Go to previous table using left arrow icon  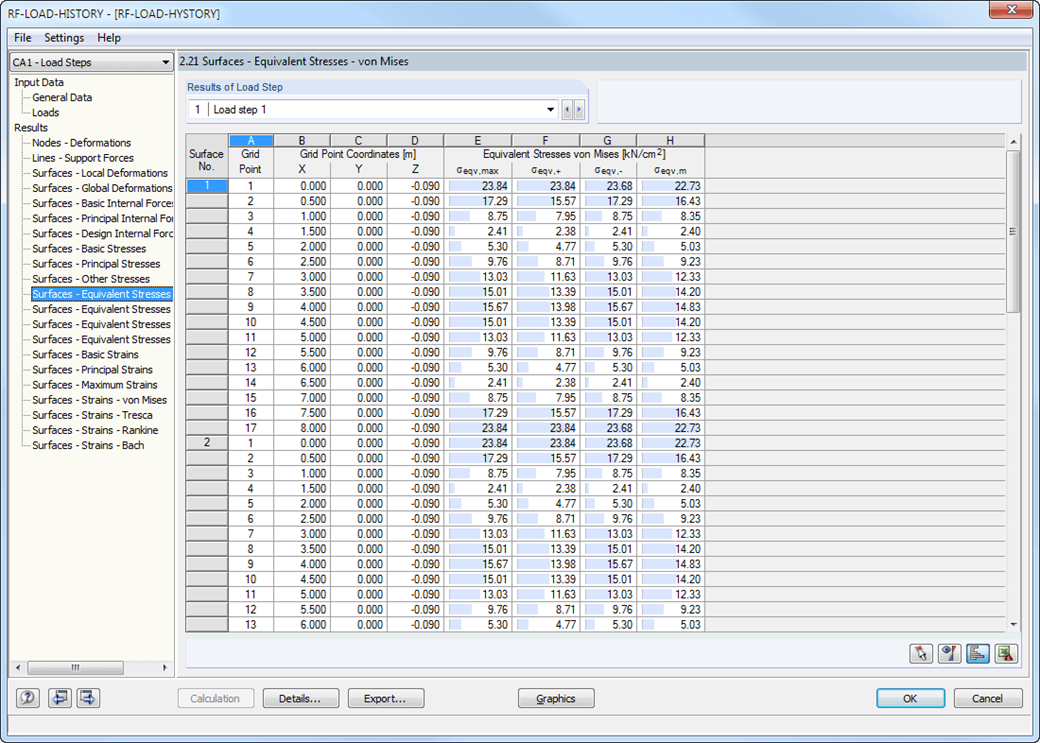point(59,698)
